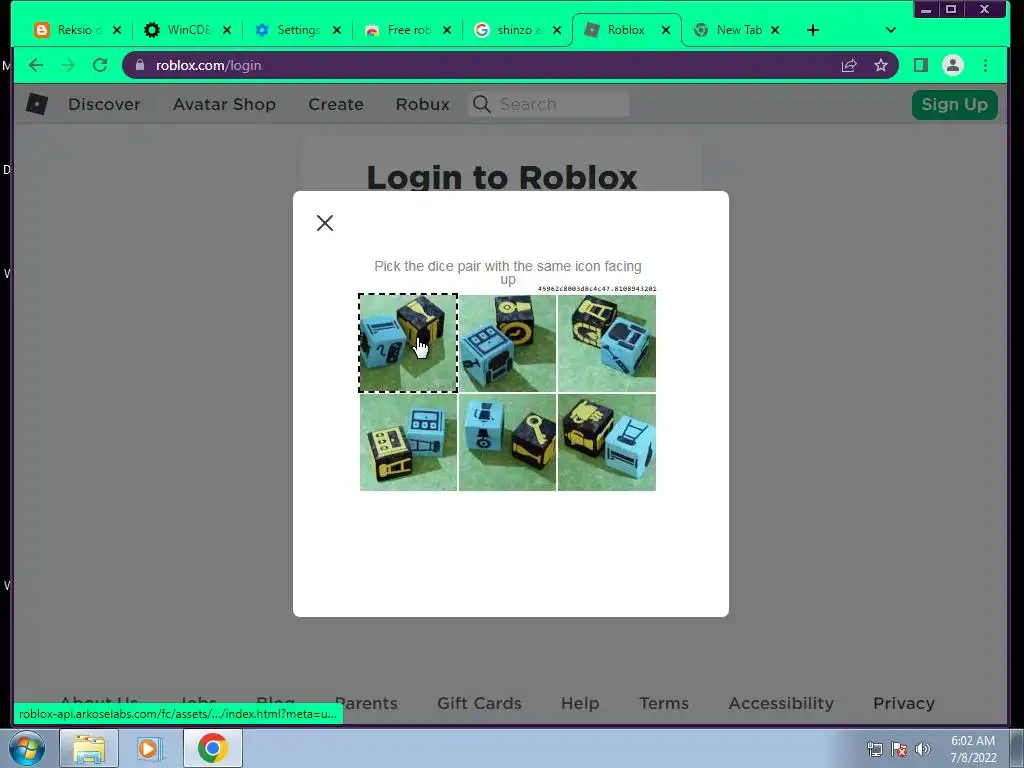1024x768 pixels.
Task: Open the Privacy footer link
Action: (904, 703)
